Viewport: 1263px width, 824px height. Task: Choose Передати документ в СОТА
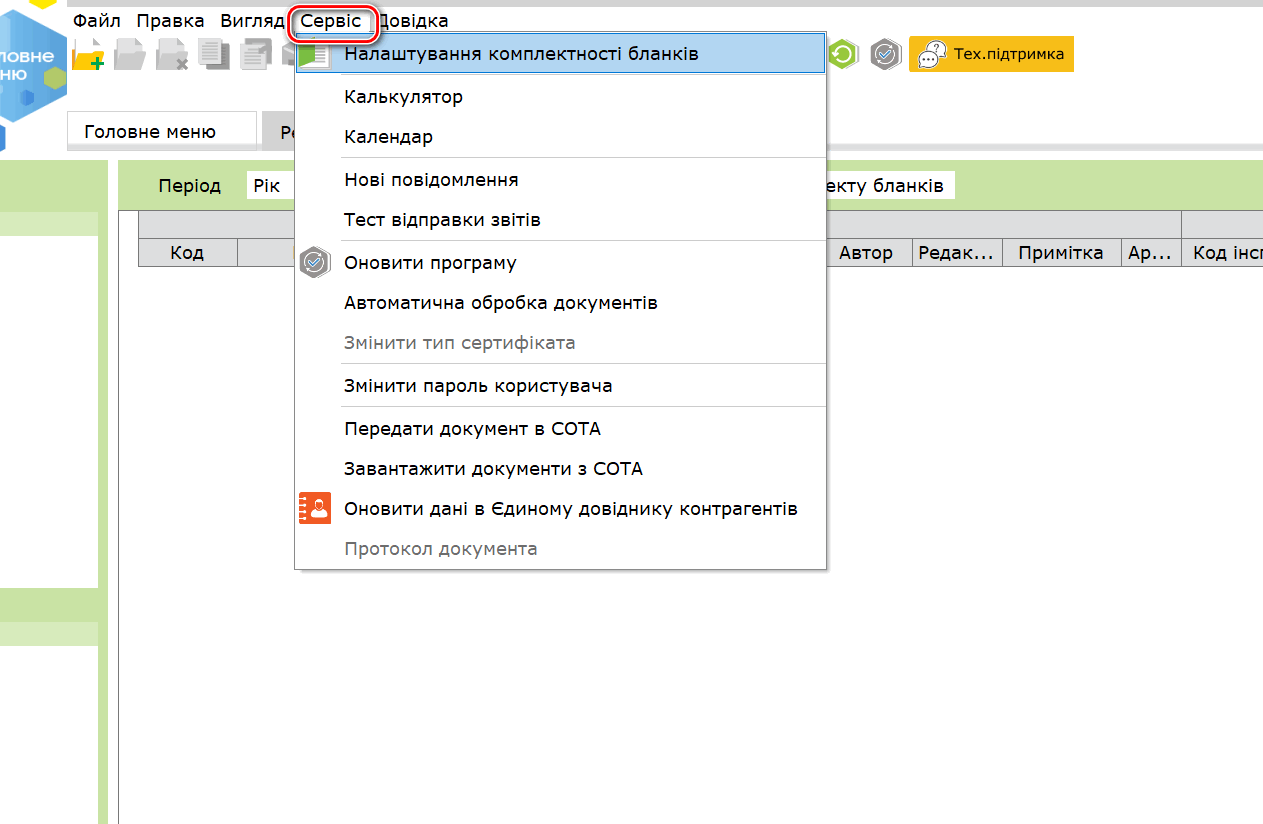472,429
